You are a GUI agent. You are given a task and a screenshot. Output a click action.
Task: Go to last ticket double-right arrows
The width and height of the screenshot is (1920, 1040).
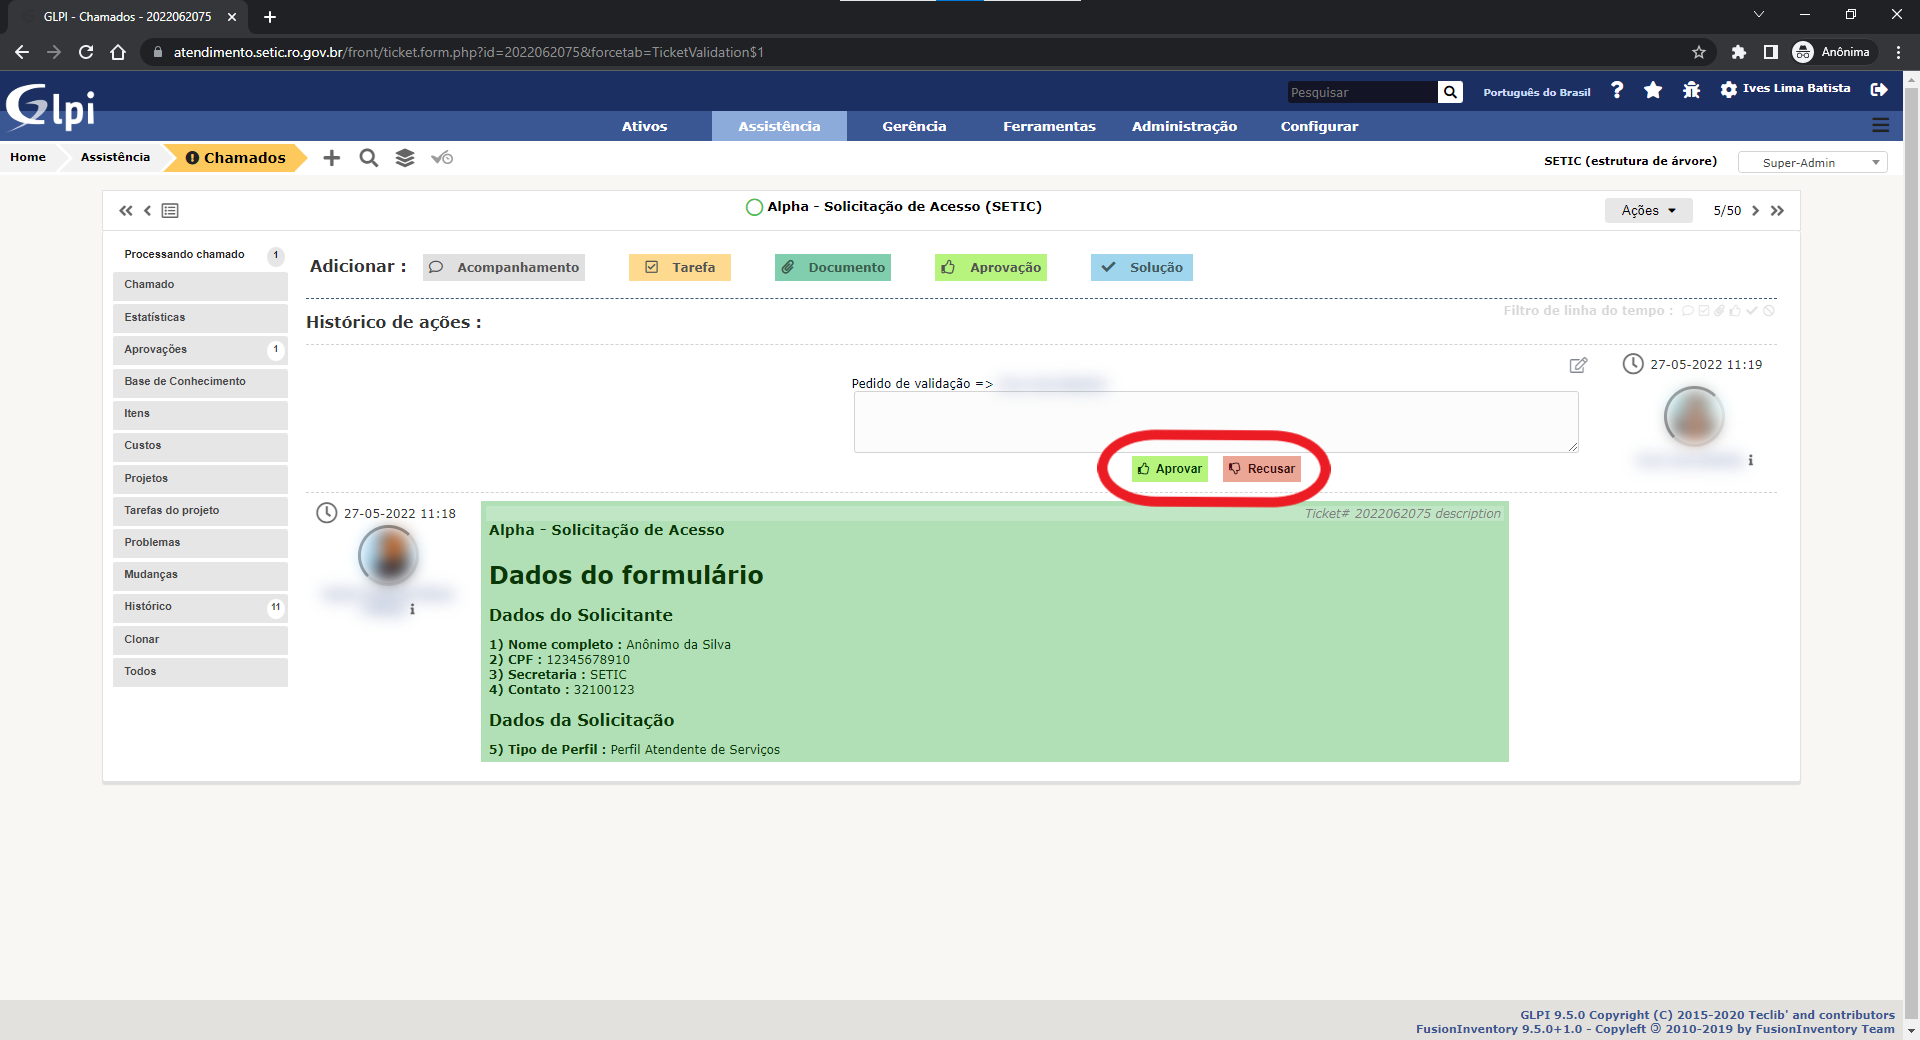coord(1777,210)
